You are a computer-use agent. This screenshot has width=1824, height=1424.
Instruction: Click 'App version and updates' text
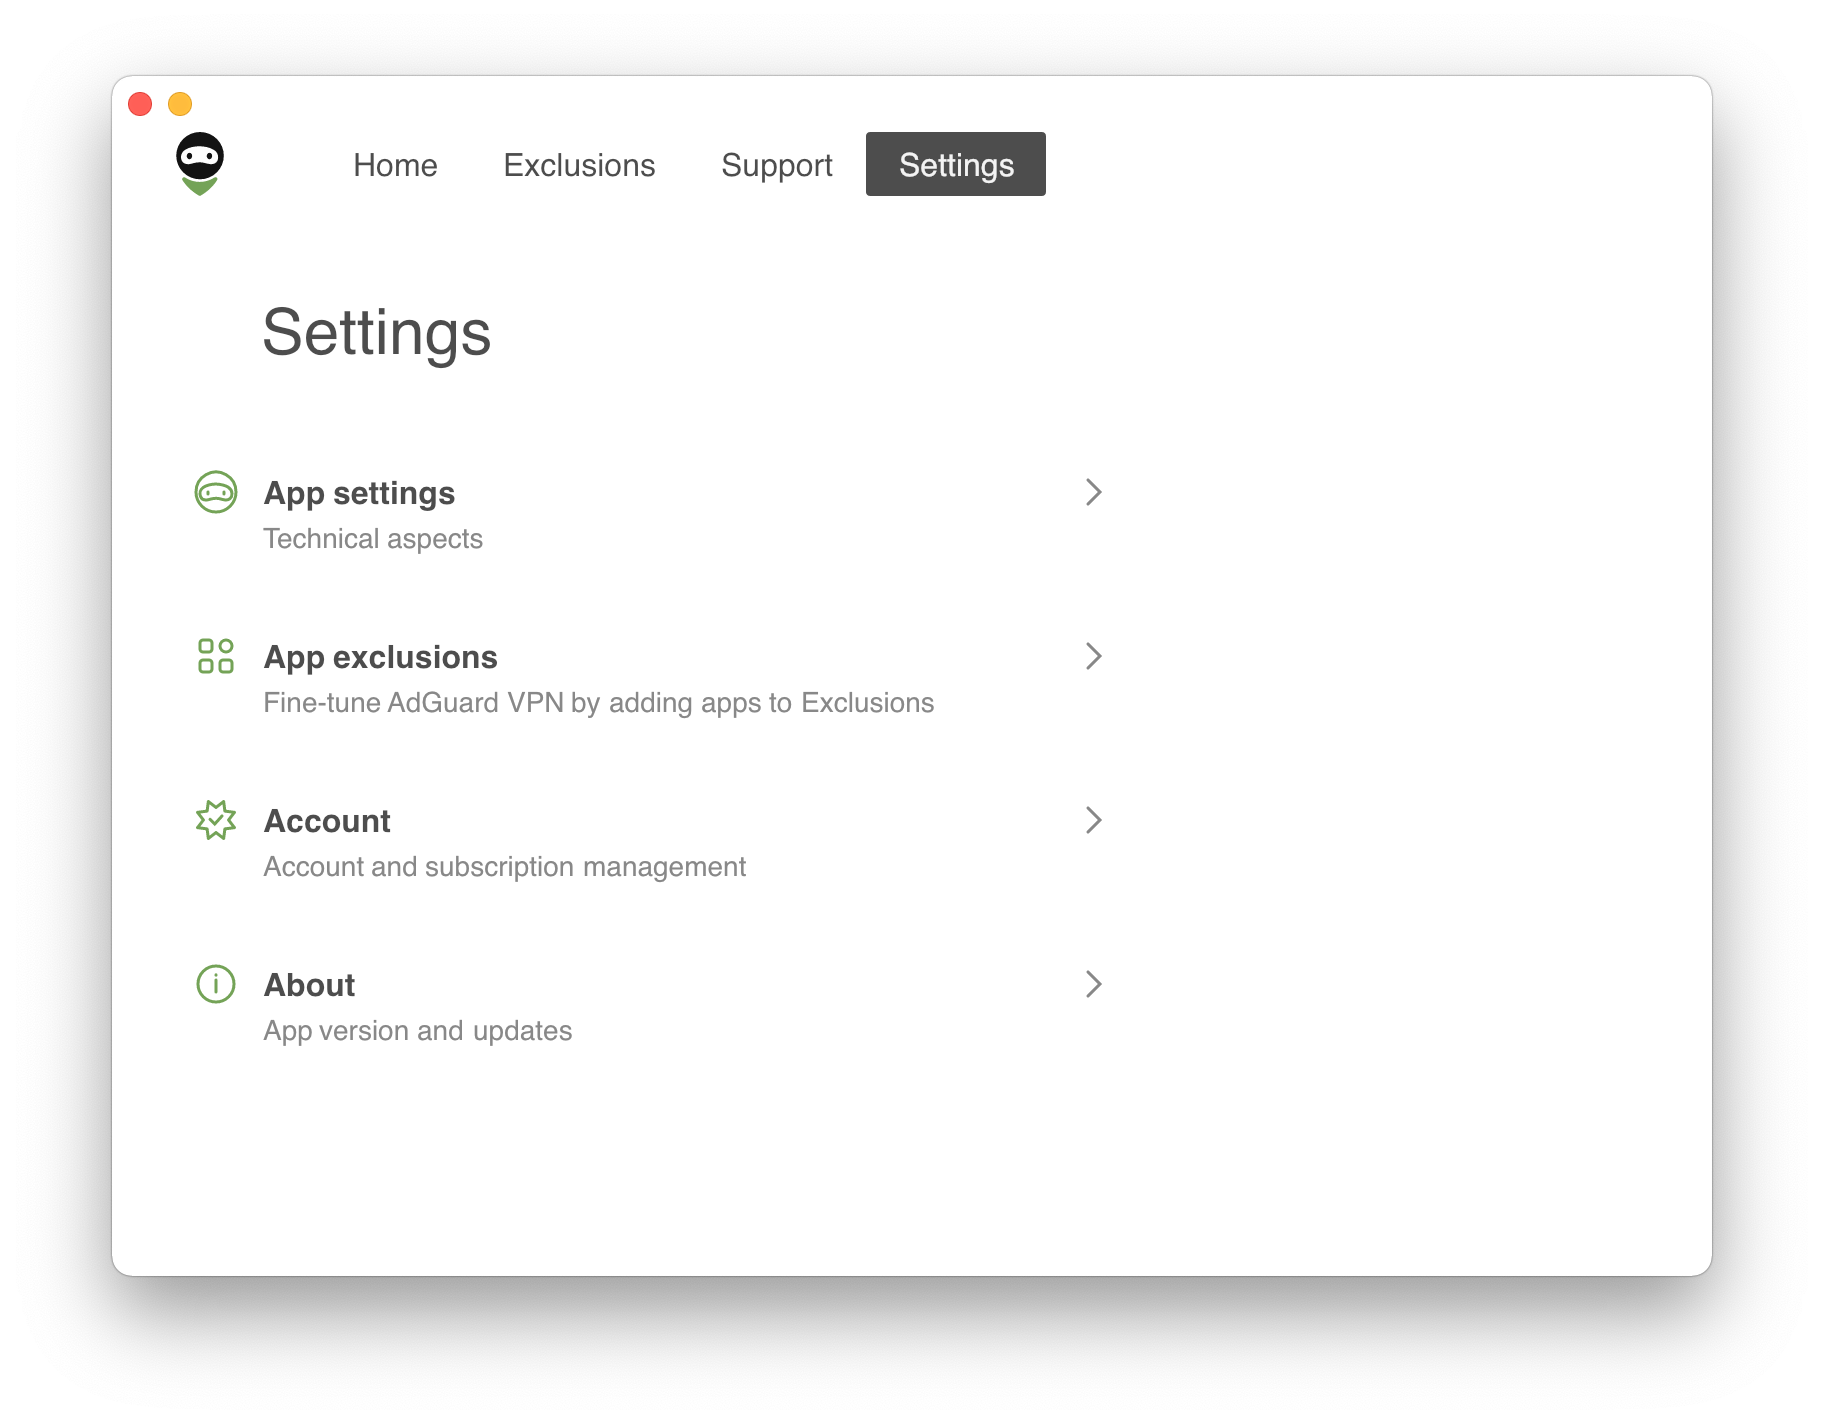pos(418,1031)
